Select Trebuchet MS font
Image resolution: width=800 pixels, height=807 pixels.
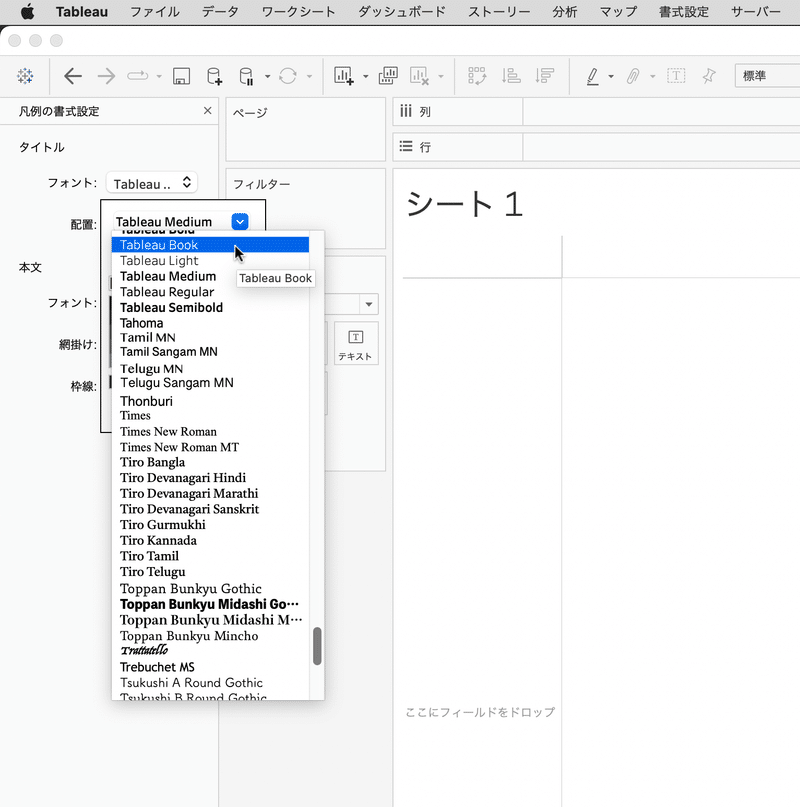[x=210, y=667]
